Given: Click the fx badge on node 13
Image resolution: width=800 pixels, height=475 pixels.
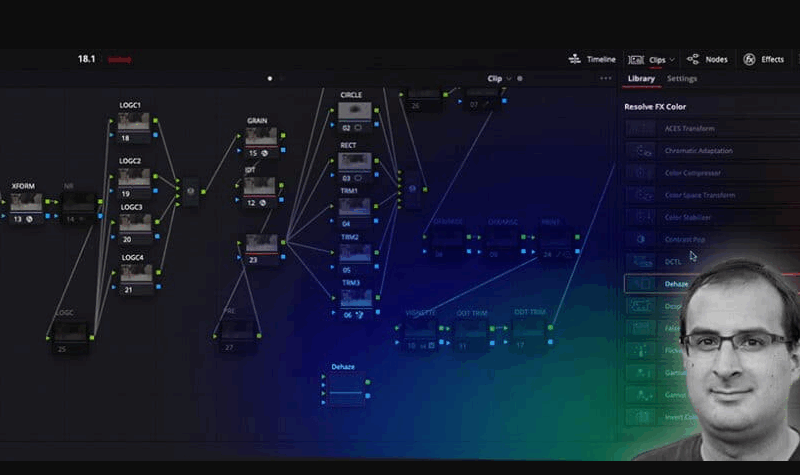Looking at the screenshot, I should (30, 219).
